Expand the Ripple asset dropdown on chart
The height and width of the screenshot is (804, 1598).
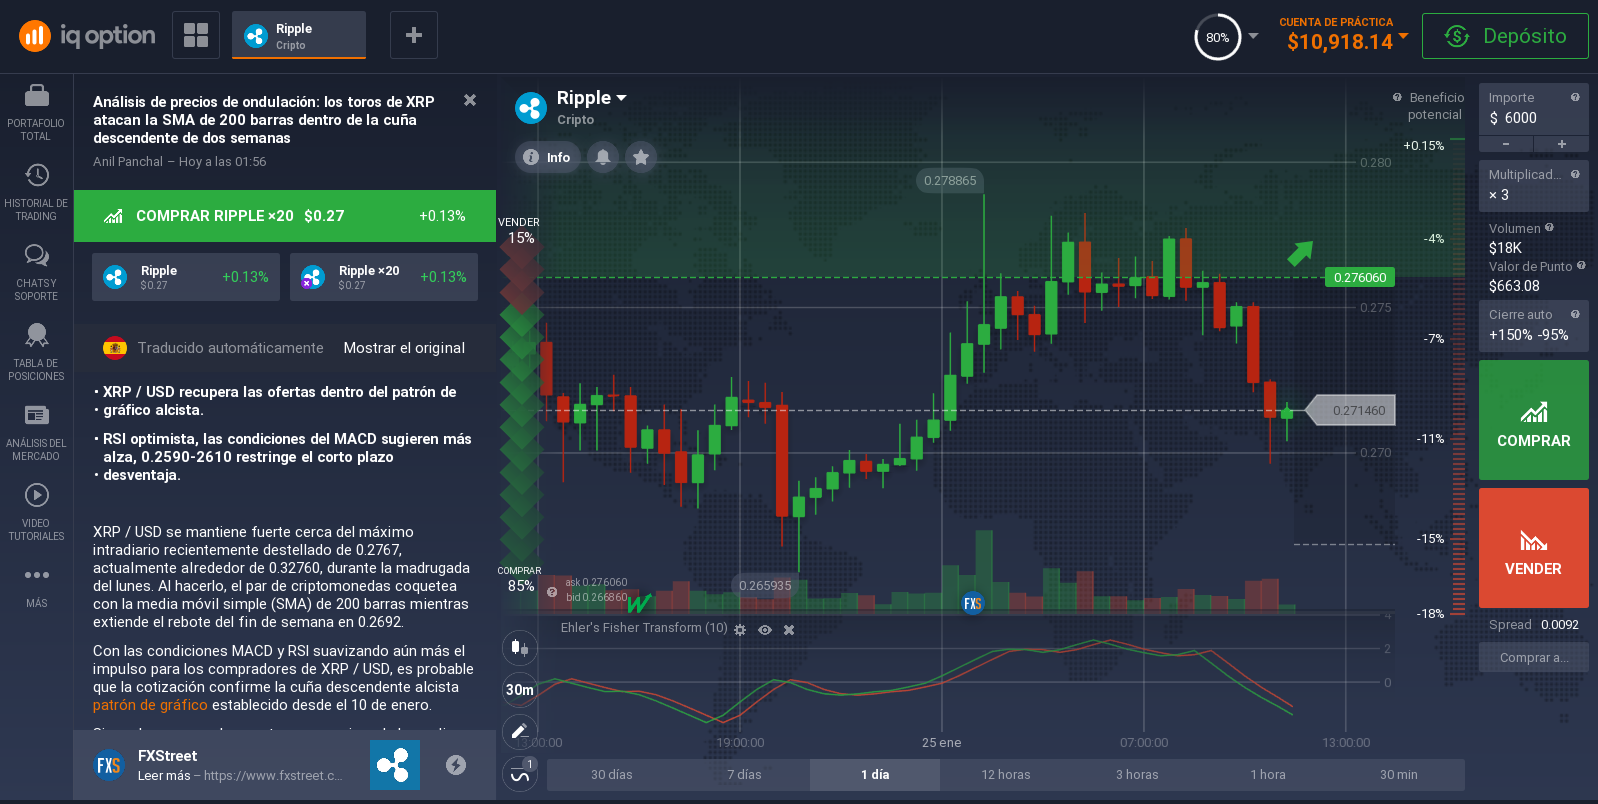point(621,98)
